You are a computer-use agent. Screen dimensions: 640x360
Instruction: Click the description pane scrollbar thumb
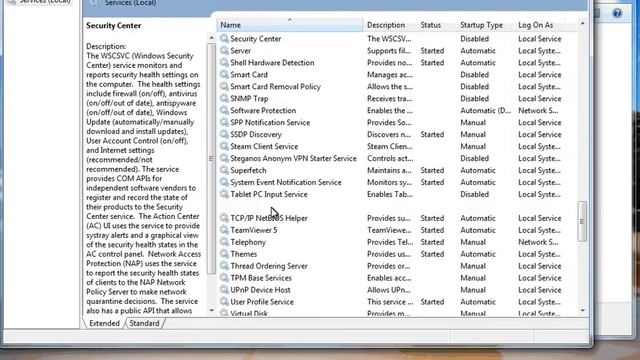211,158
